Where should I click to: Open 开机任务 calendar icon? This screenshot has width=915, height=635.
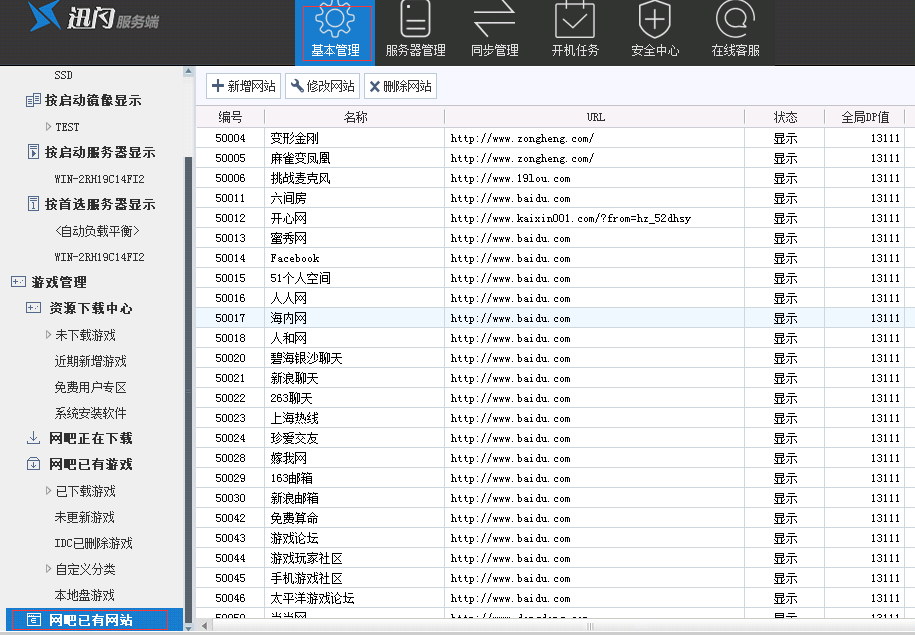click(574, 19)
